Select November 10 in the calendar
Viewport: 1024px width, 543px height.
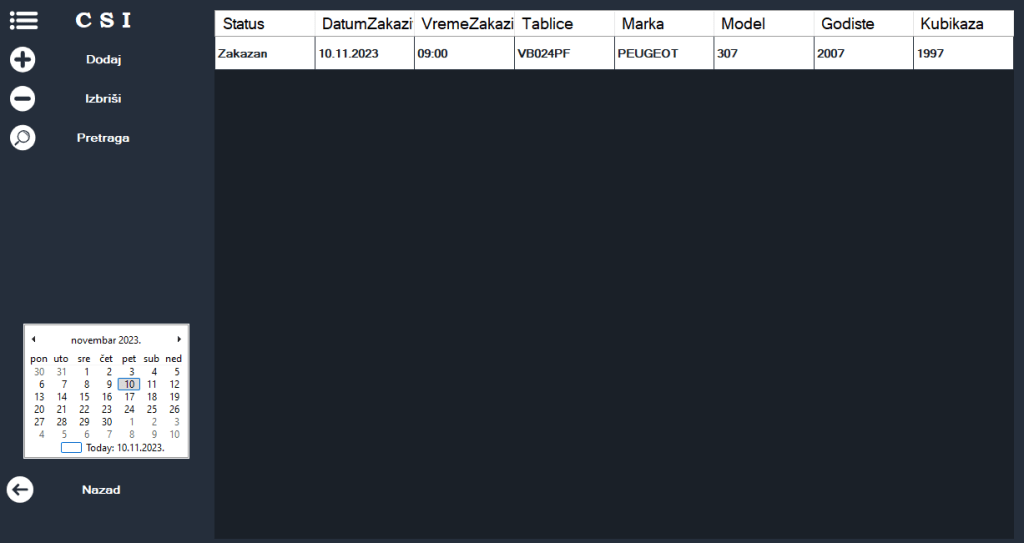[129, 384]
